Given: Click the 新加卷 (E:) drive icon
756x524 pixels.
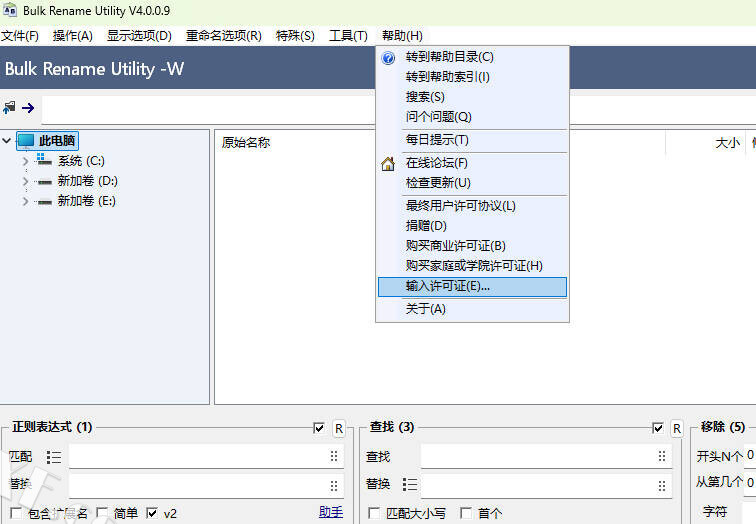Looking at the screenshot, I should 44,202.
